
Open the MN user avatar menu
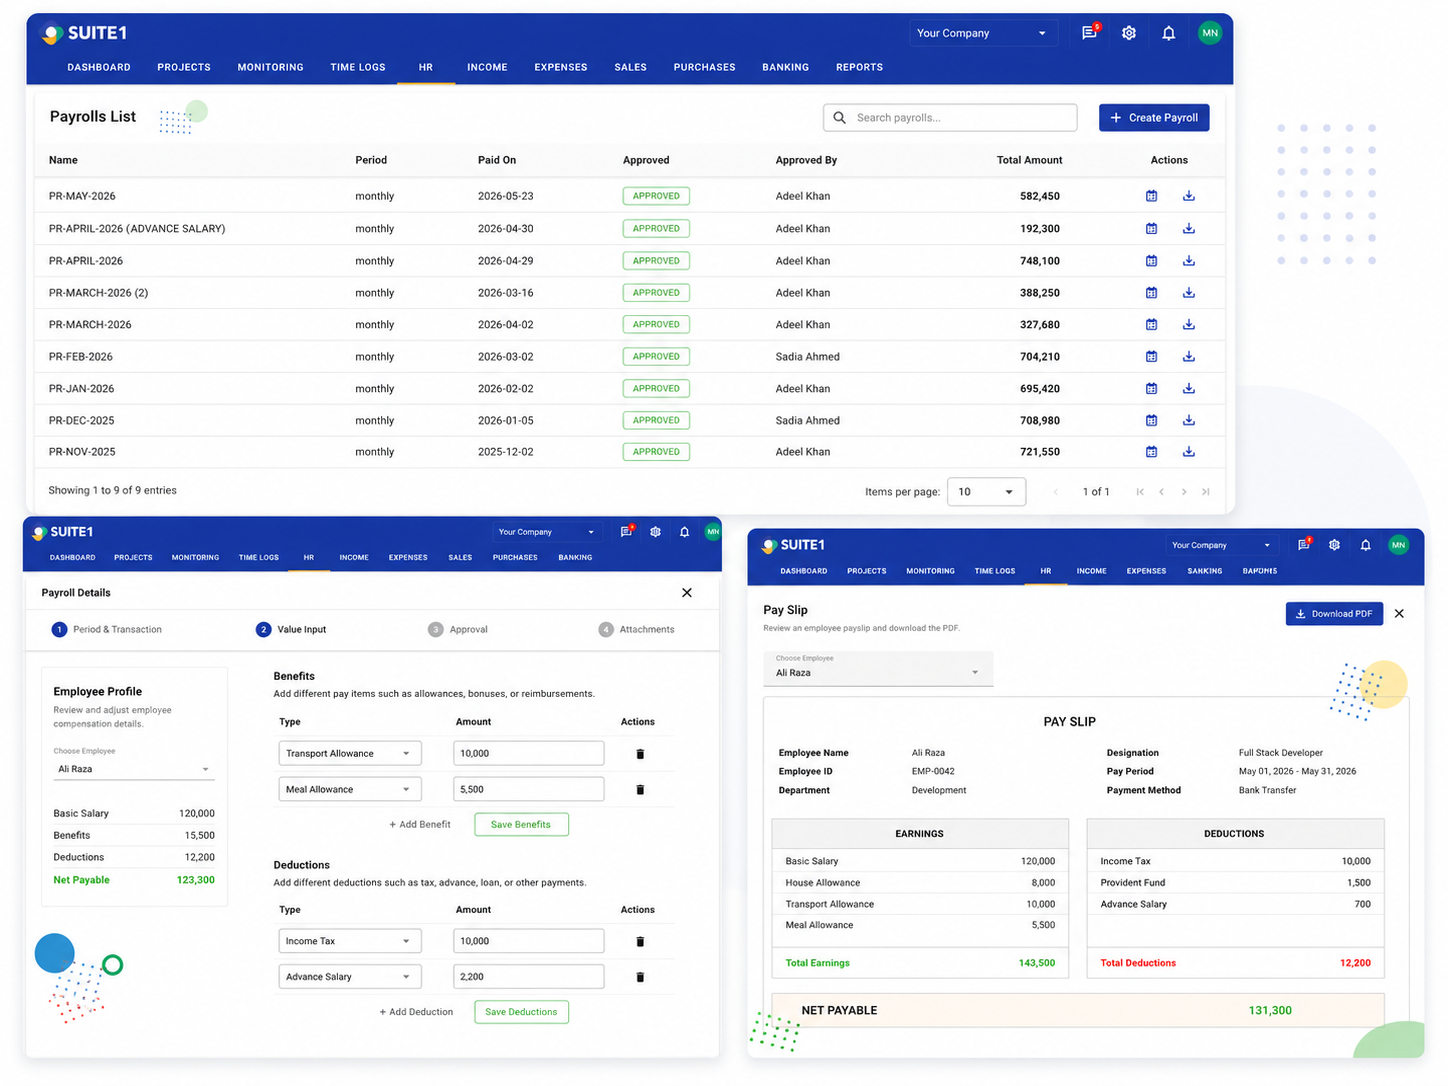[1210, 33]
